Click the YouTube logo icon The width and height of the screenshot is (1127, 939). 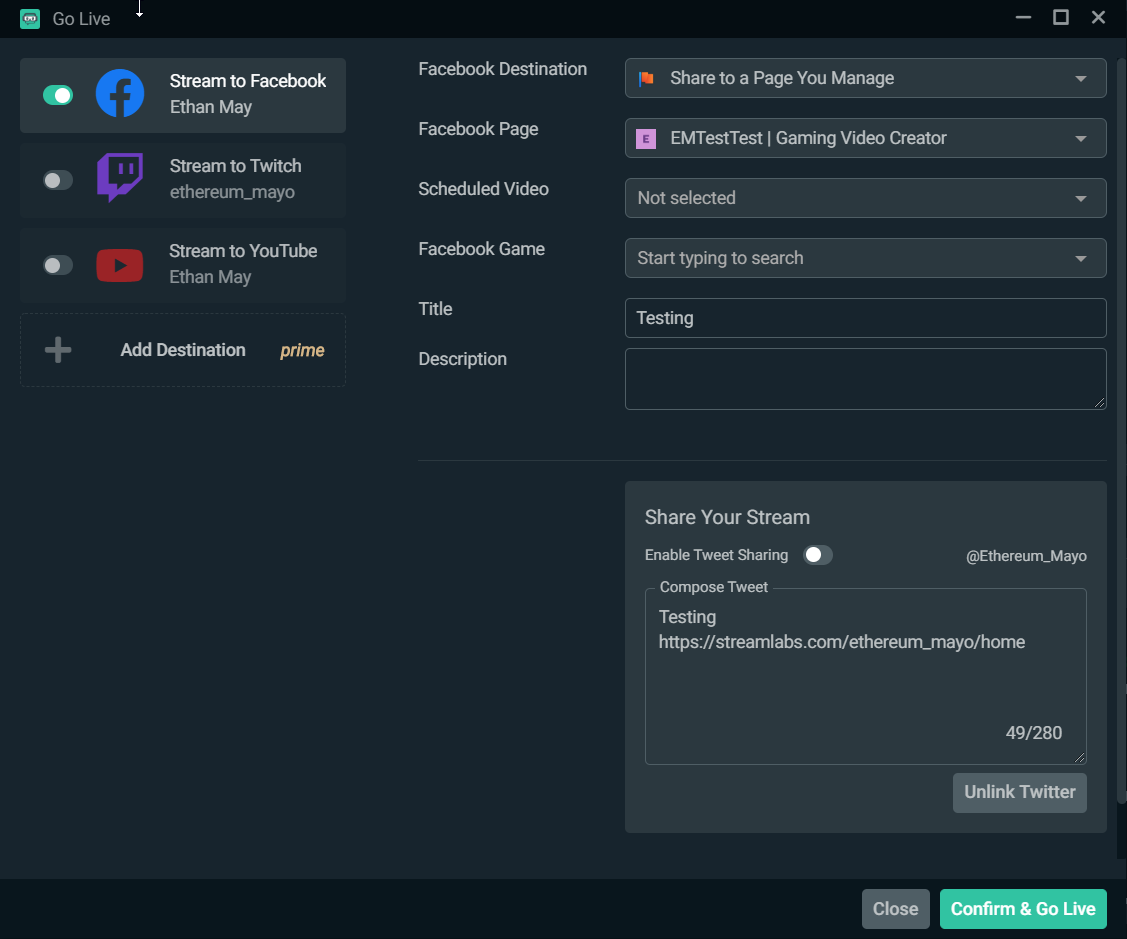pos(120,265)
